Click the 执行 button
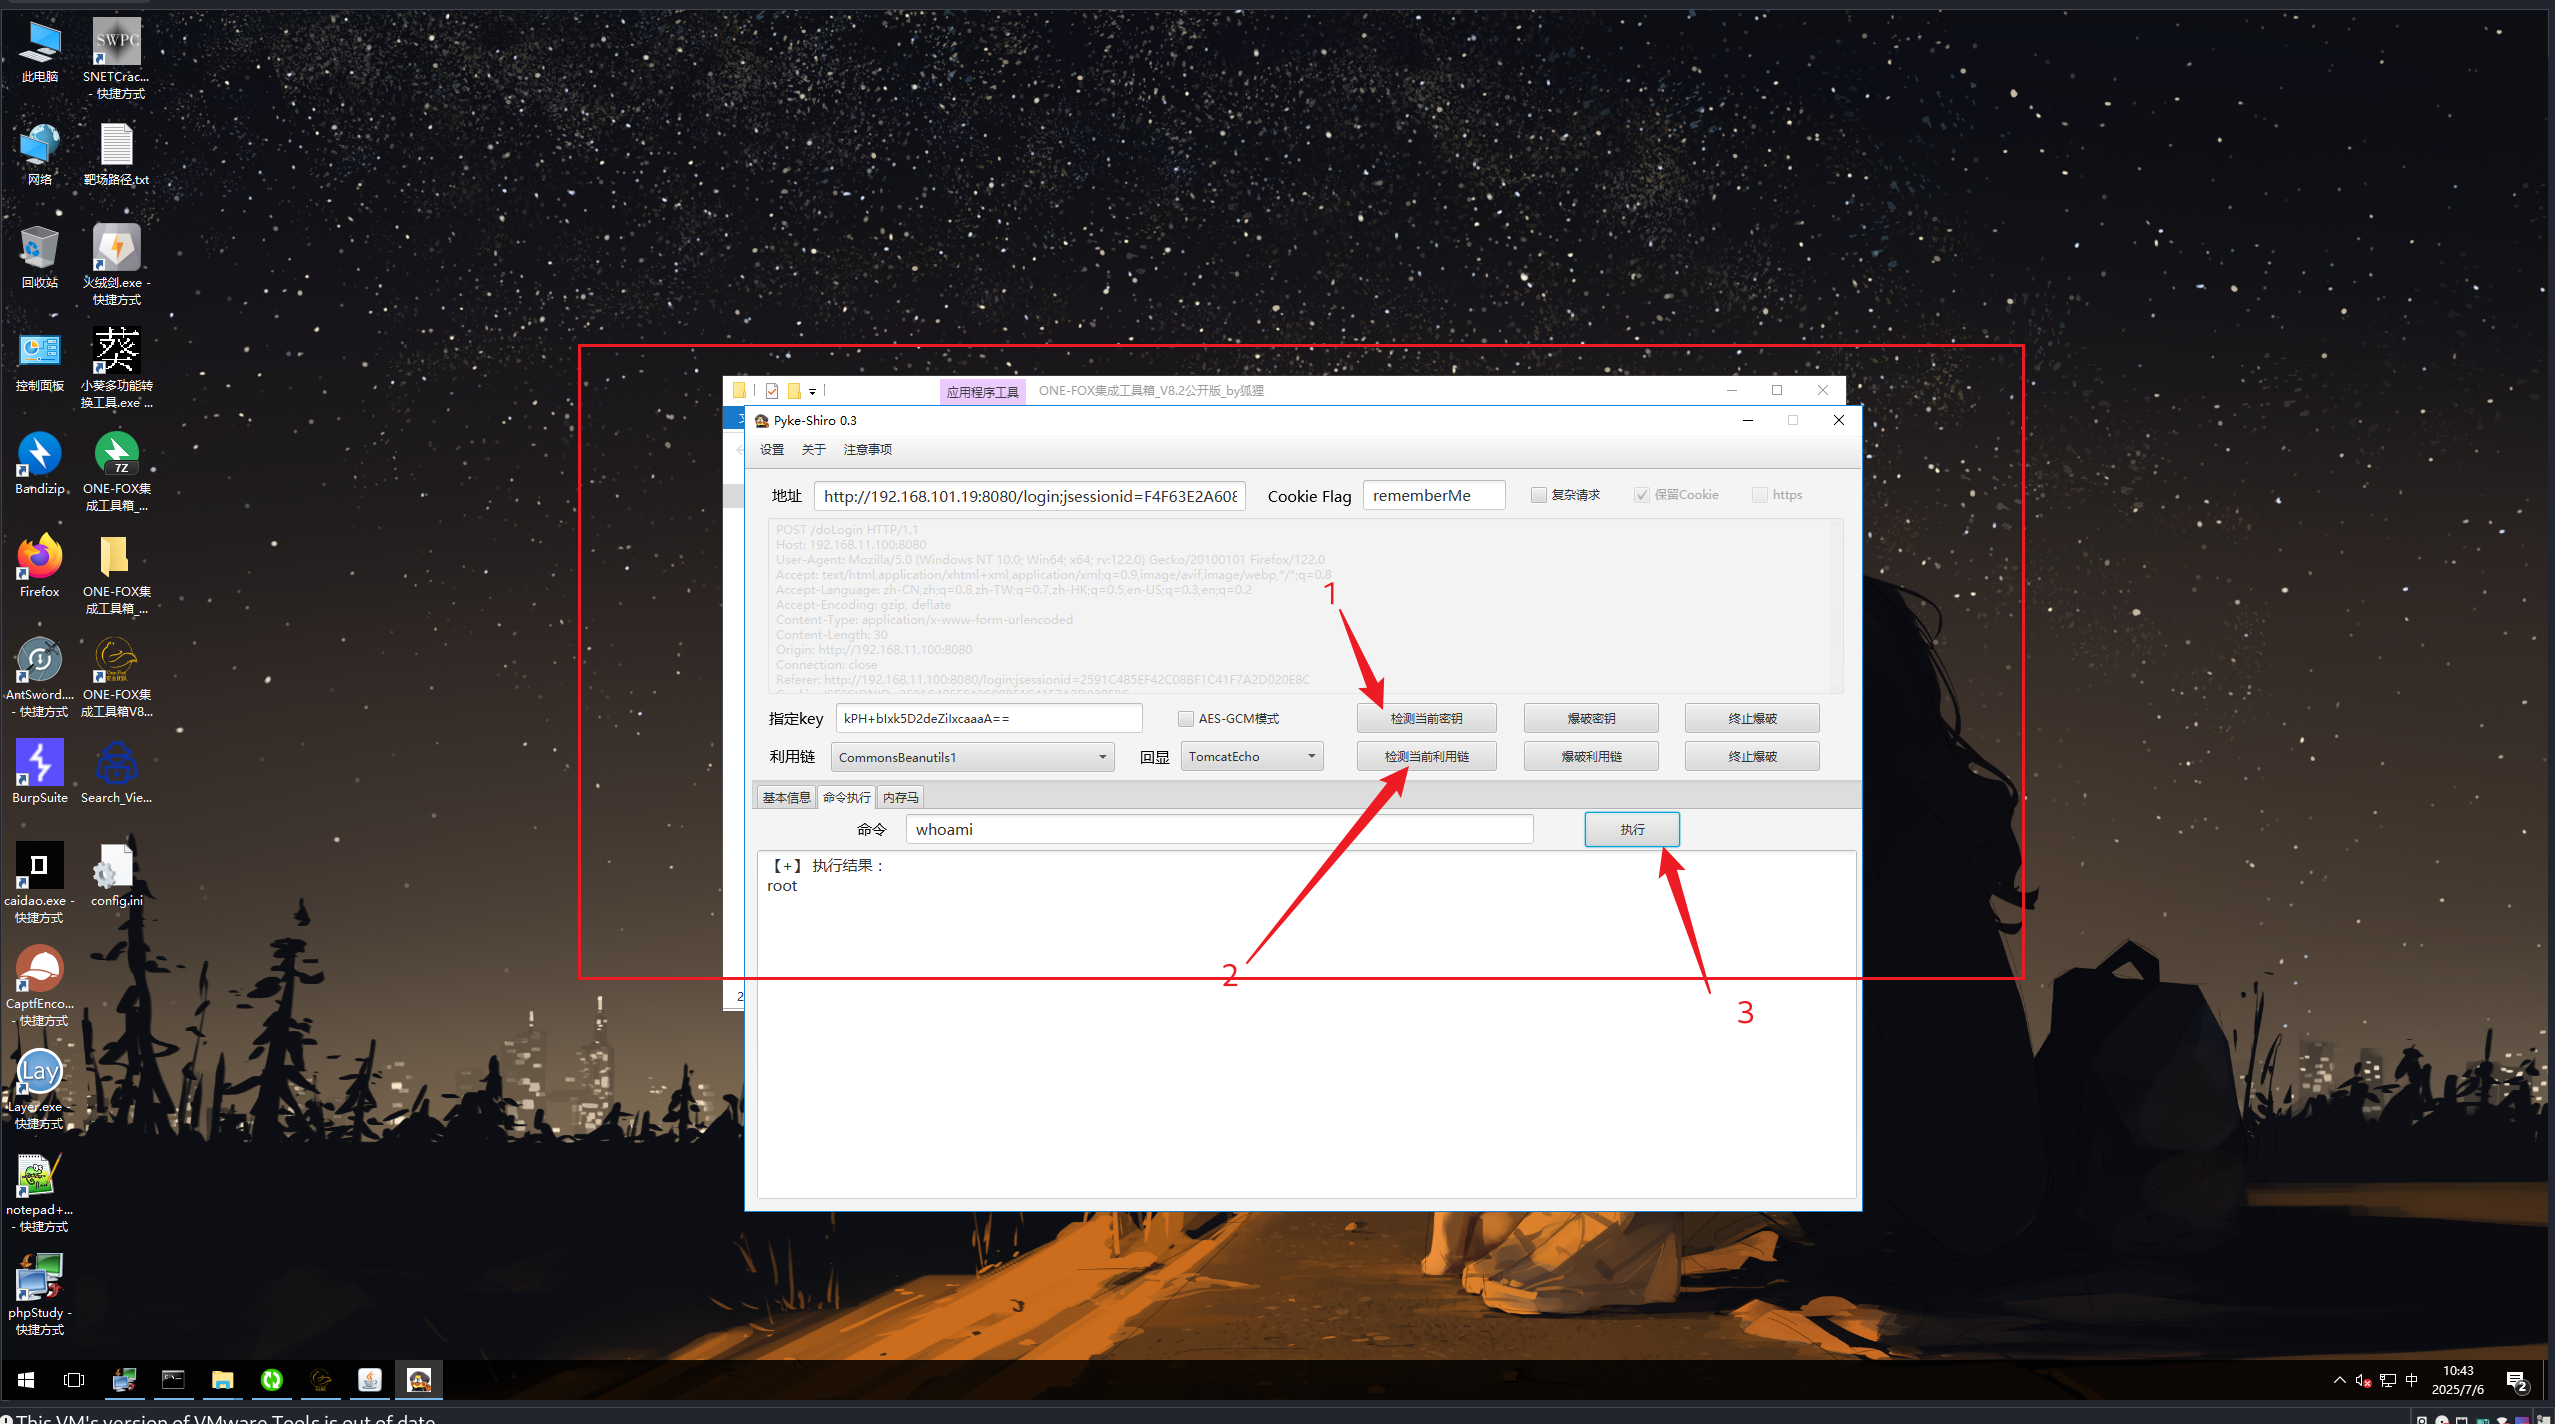Image resolution: width=2555 pixels, height=1424 pixels. pos(1631,829)
